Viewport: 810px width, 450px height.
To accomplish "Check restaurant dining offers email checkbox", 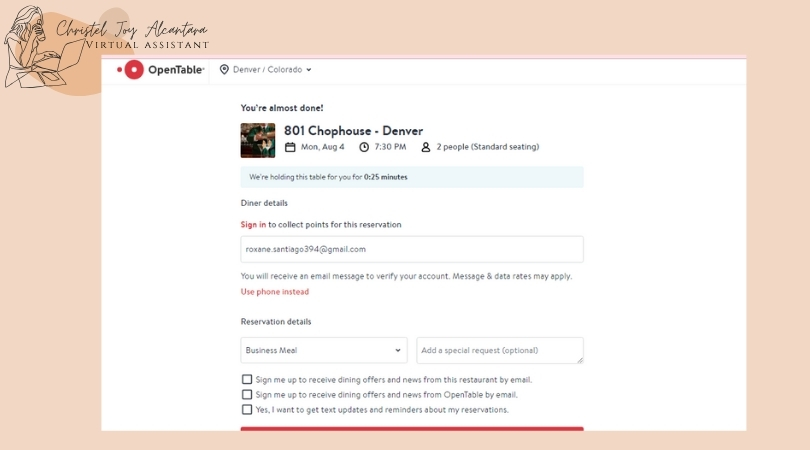I will 247,380.
